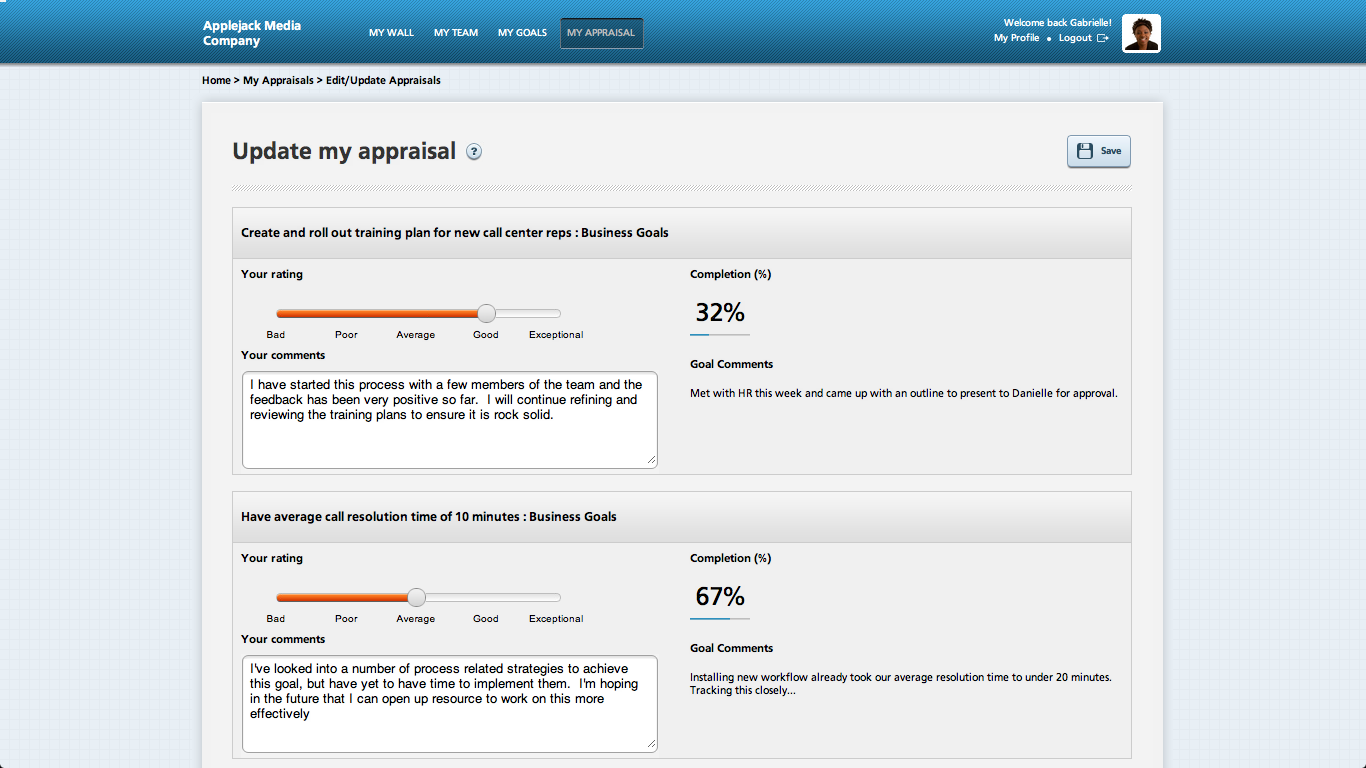Open the My Profile link
The image size is (1366, 768).
[x=1016, y=38]
